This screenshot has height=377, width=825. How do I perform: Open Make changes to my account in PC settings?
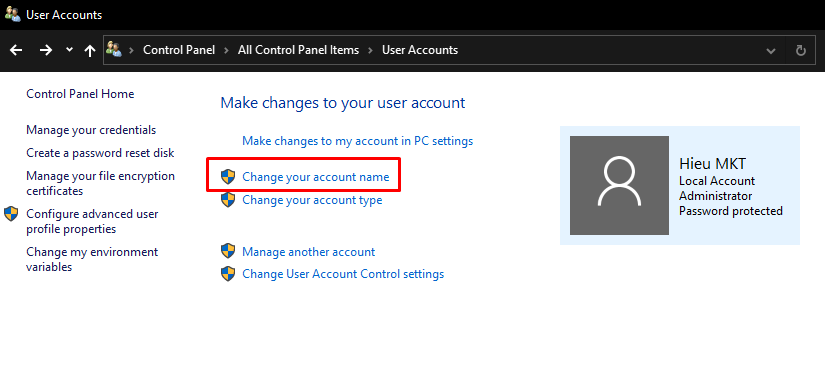coord(357,141)
